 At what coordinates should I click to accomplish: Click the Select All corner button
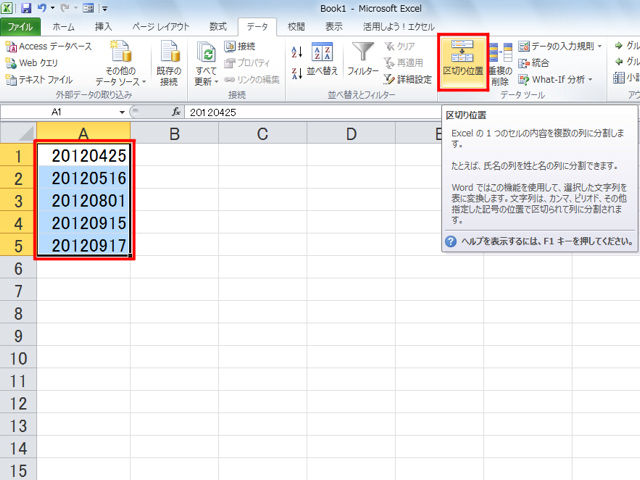18,133
